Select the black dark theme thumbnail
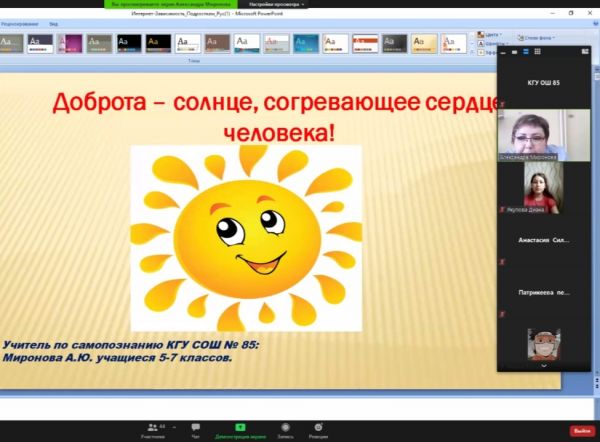This screenshot has height=442, width=600. pyautogui.click(x=130, y=43)
